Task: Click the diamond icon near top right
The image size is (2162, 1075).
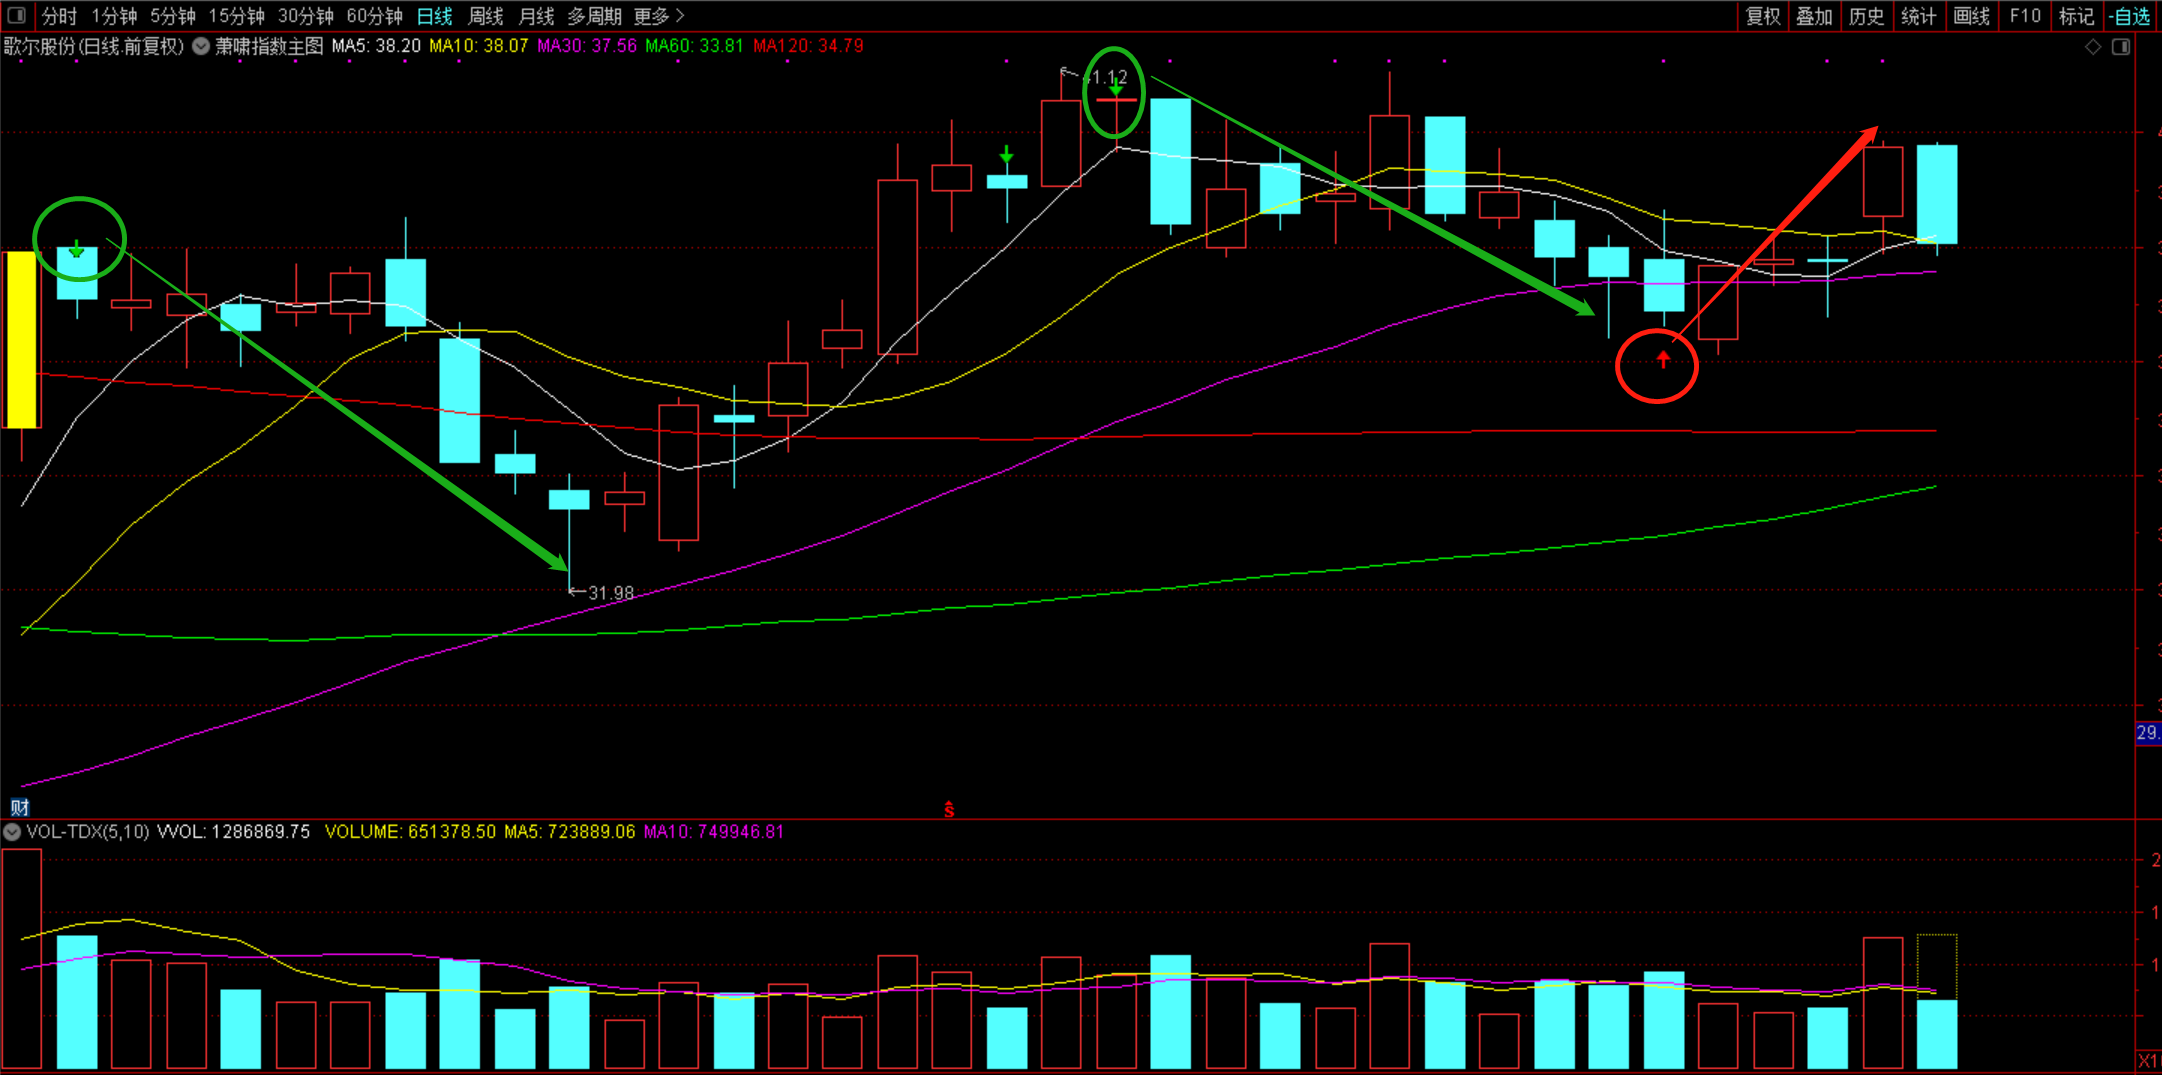Action: pos(2093,47)
